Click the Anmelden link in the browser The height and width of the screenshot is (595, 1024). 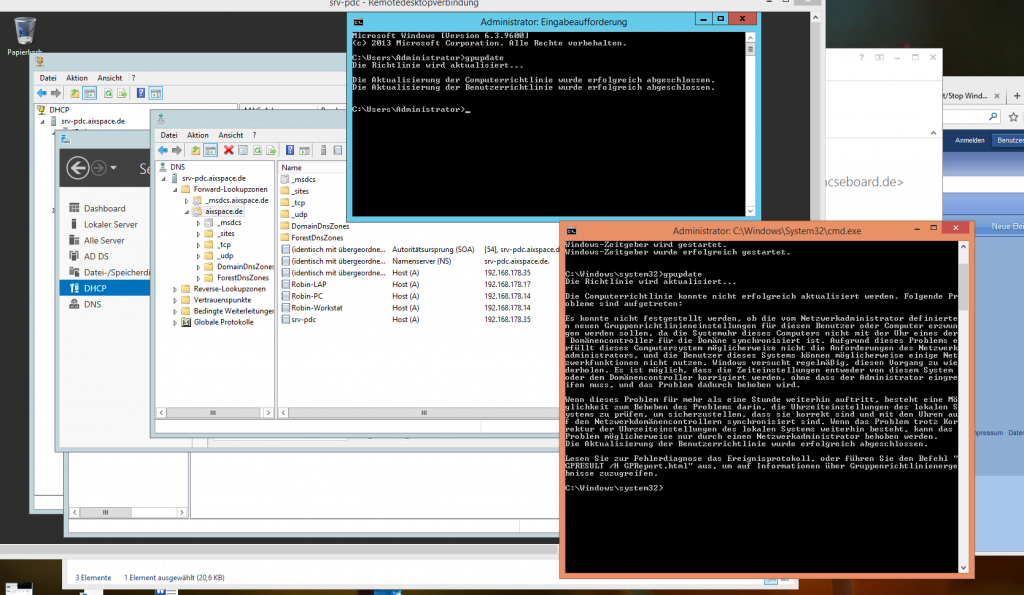click(969, 140)
